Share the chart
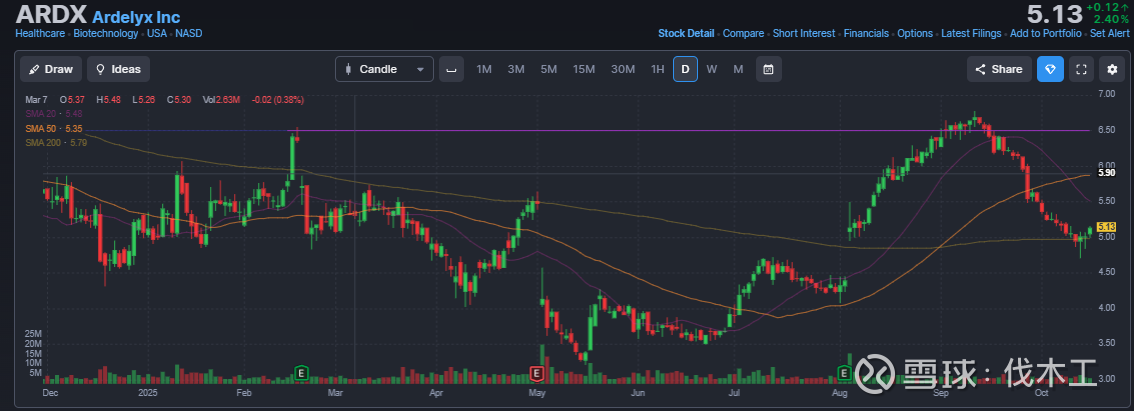 click(x=997, y=69)
